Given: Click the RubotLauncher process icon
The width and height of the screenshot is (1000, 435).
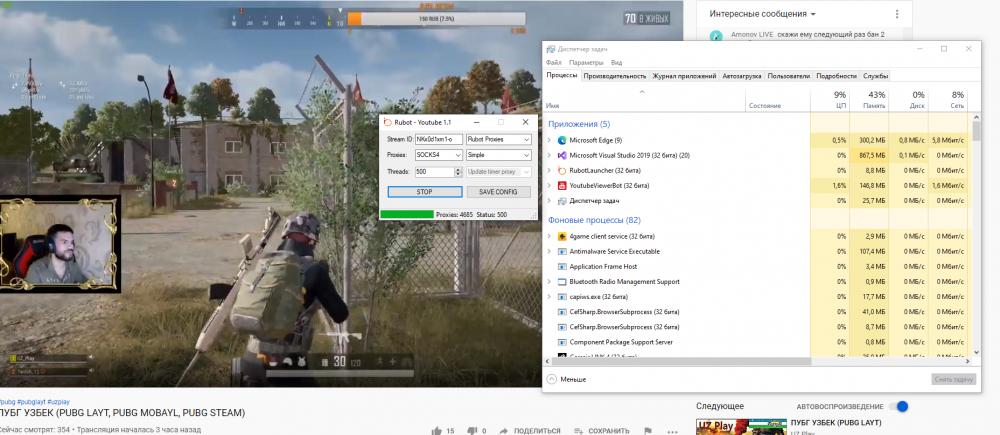Looking at the screenshot, I should pyautogui.click(x=562, y=171).
